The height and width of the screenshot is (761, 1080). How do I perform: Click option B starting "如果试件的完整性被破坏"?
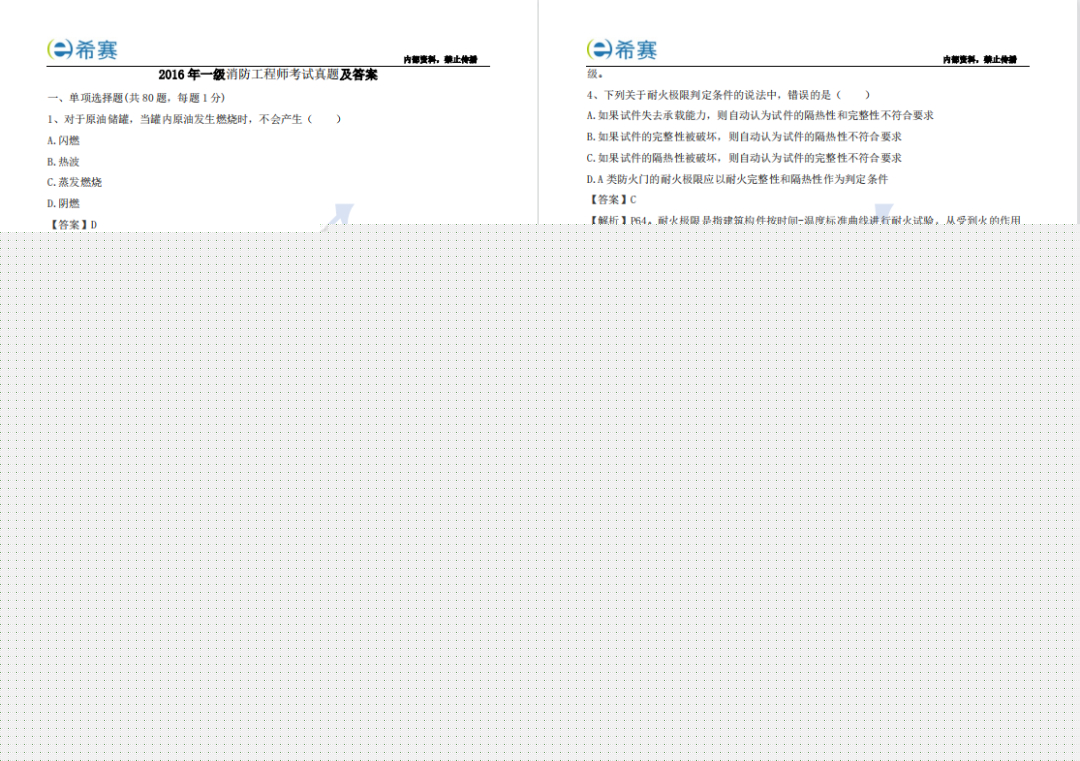pyautogui.click(x=744, y=137)
